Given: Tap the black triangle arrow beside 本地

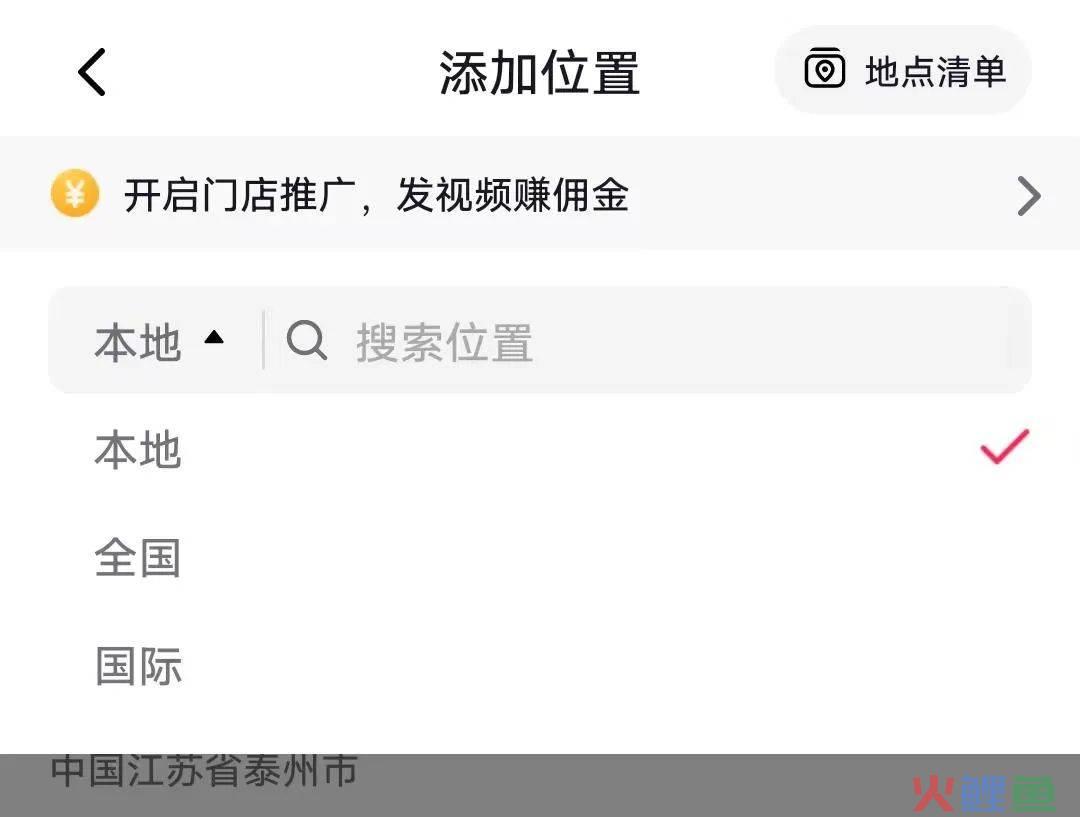Looking at the screenshot, I should [214, 337].
